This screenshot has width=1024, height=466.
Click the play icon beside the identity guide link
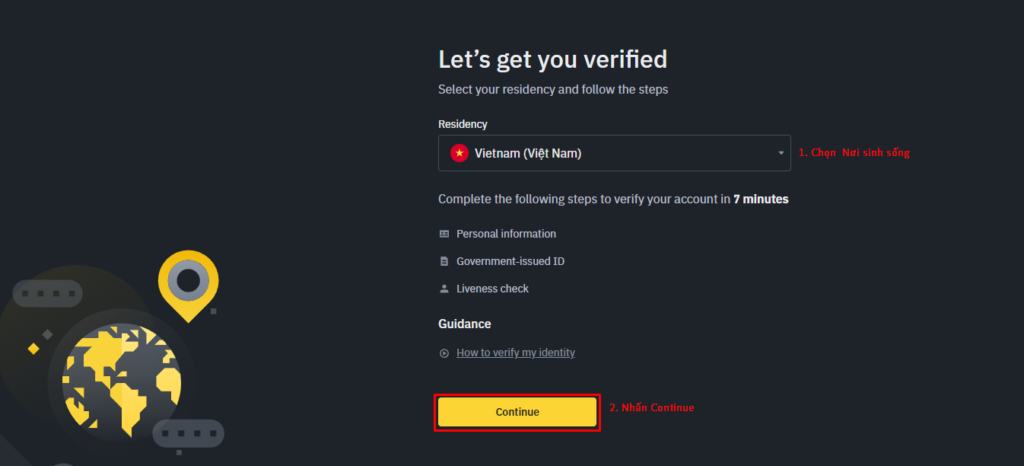tap(444, 353)
